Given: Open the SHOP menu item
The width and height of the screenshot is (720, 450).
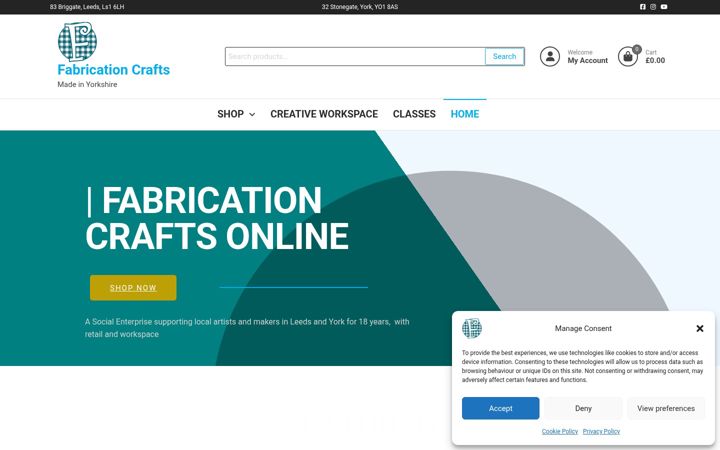Looking at the screenshot, I should tap(231, 114).
